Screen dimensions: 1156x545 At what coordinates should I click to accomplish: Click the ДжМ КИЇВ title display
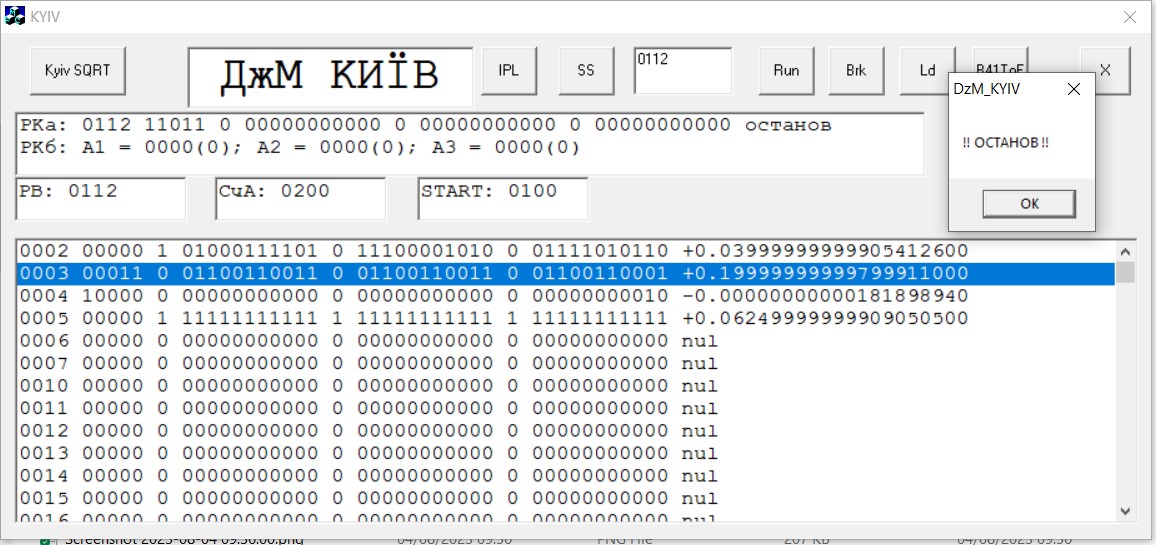coord(330,77)
